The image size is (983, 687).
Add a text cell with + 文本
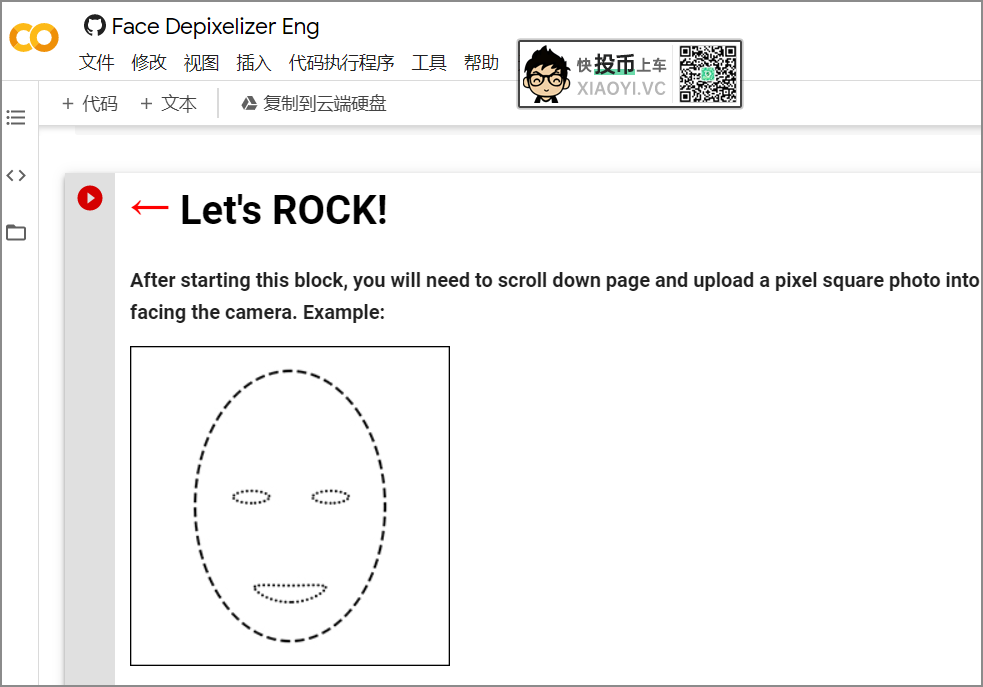(x=169, y=104)
